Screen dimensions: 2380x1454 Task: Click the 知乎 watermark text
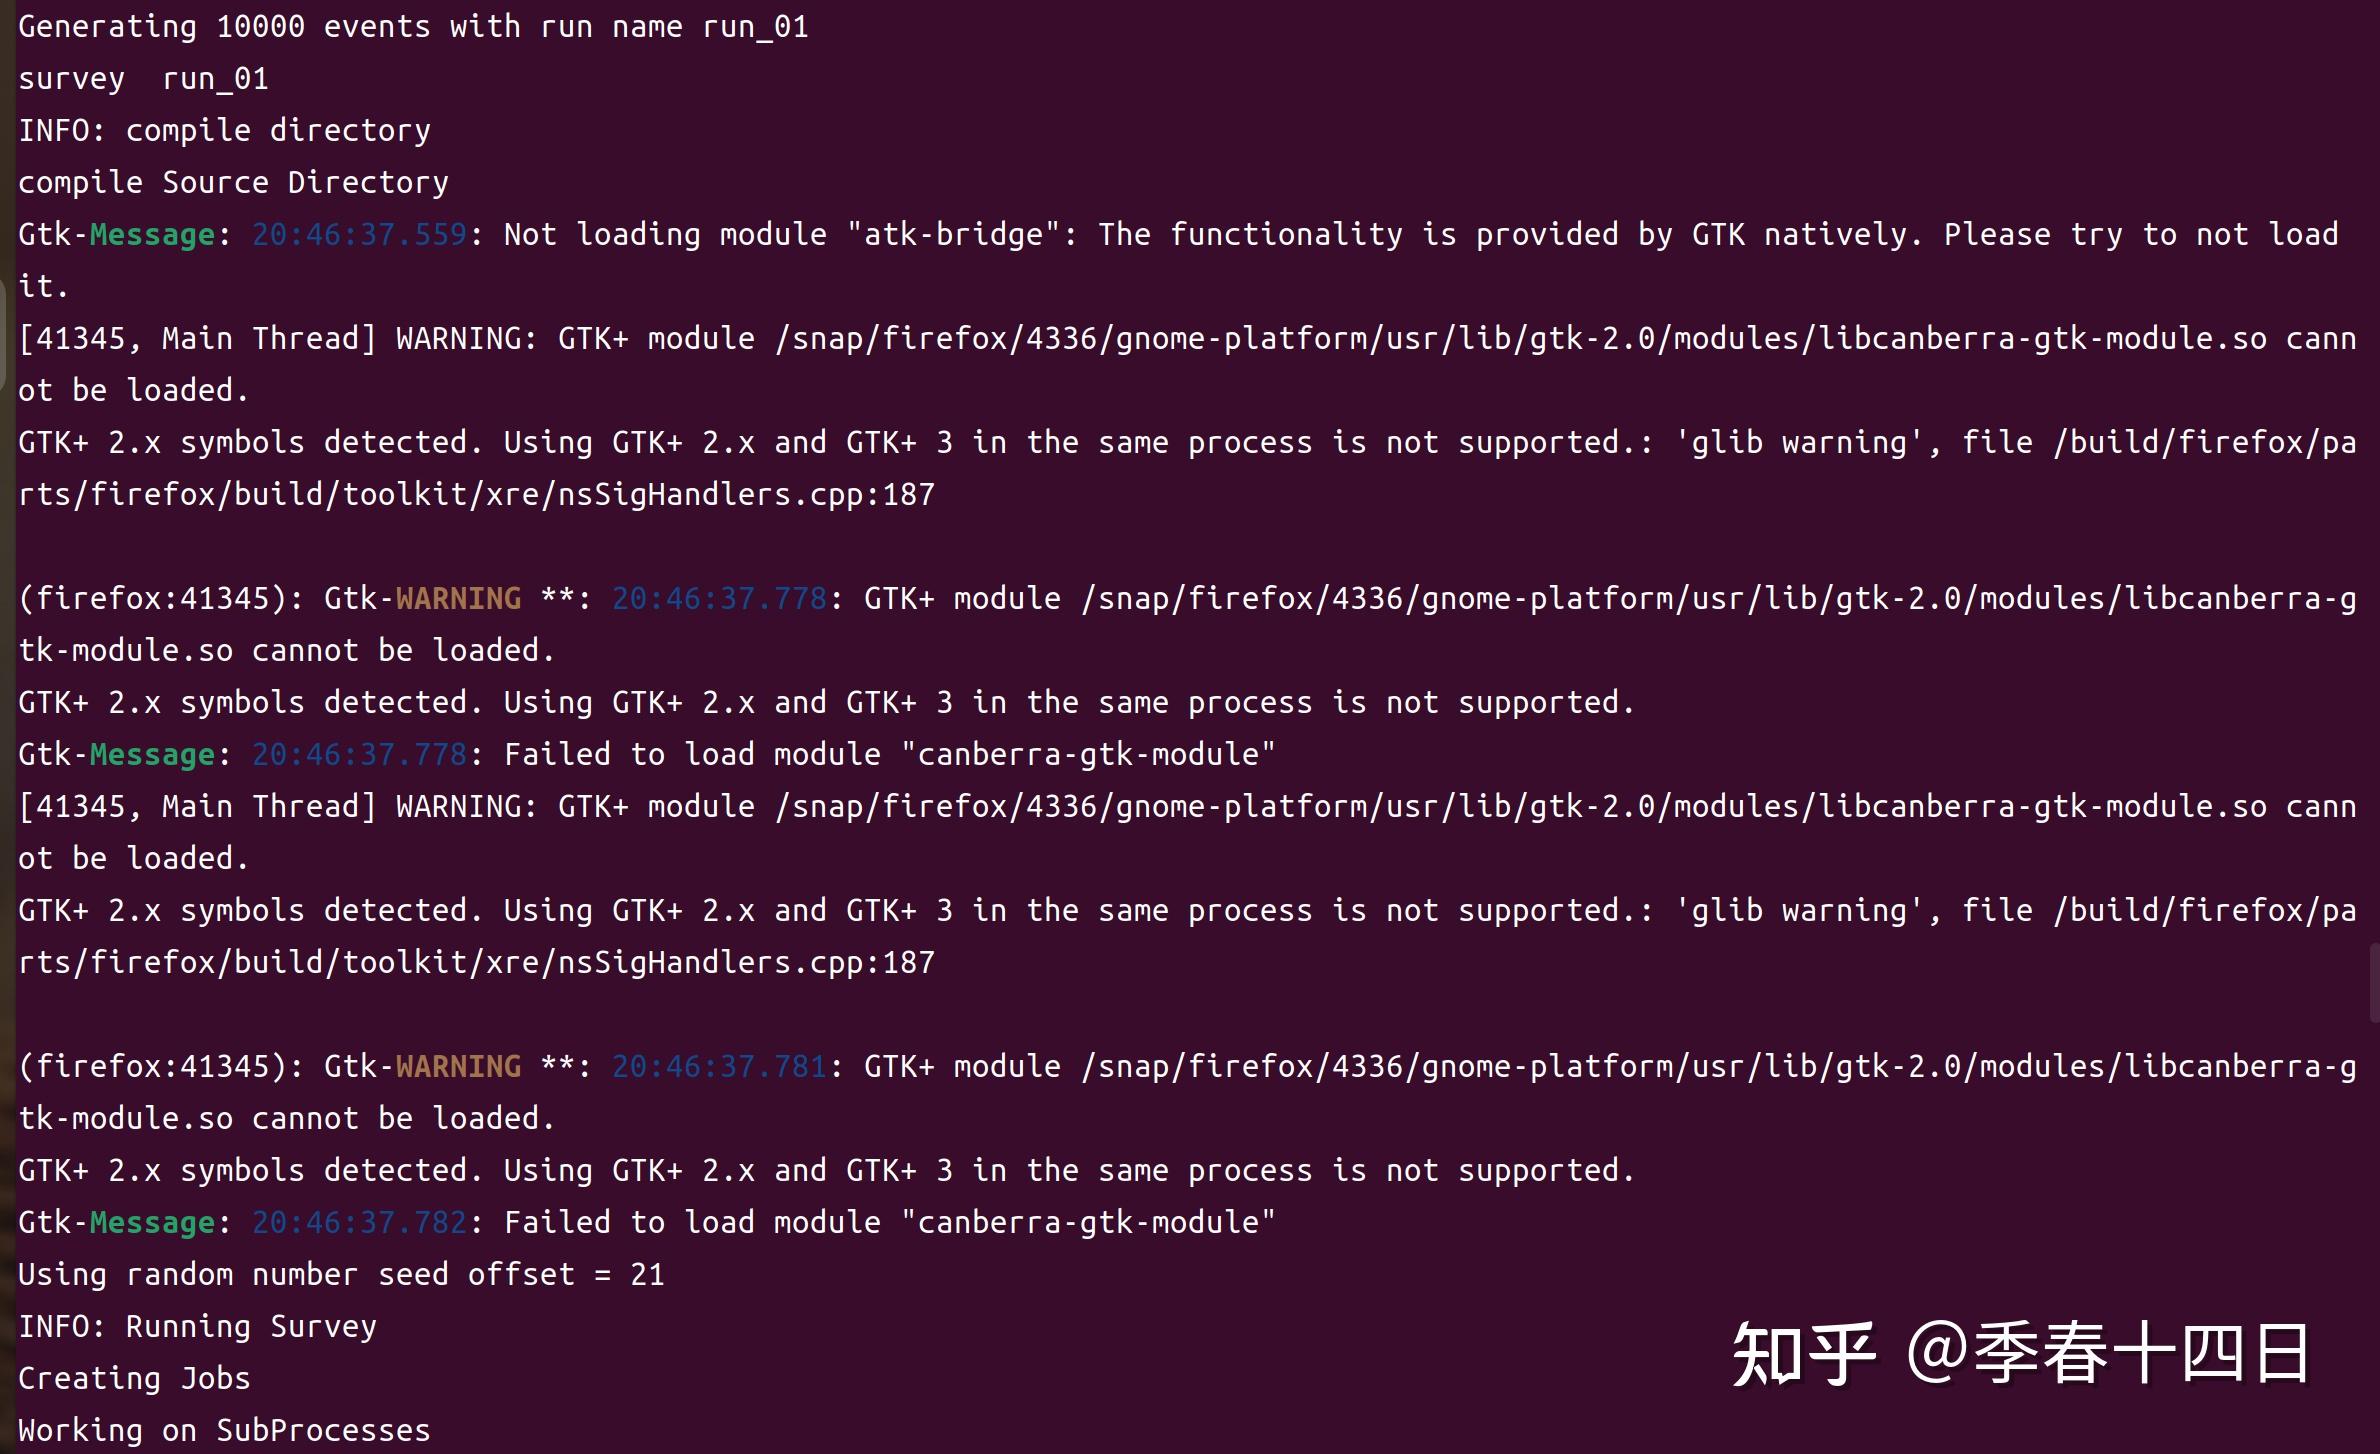pos(1804,1354)
